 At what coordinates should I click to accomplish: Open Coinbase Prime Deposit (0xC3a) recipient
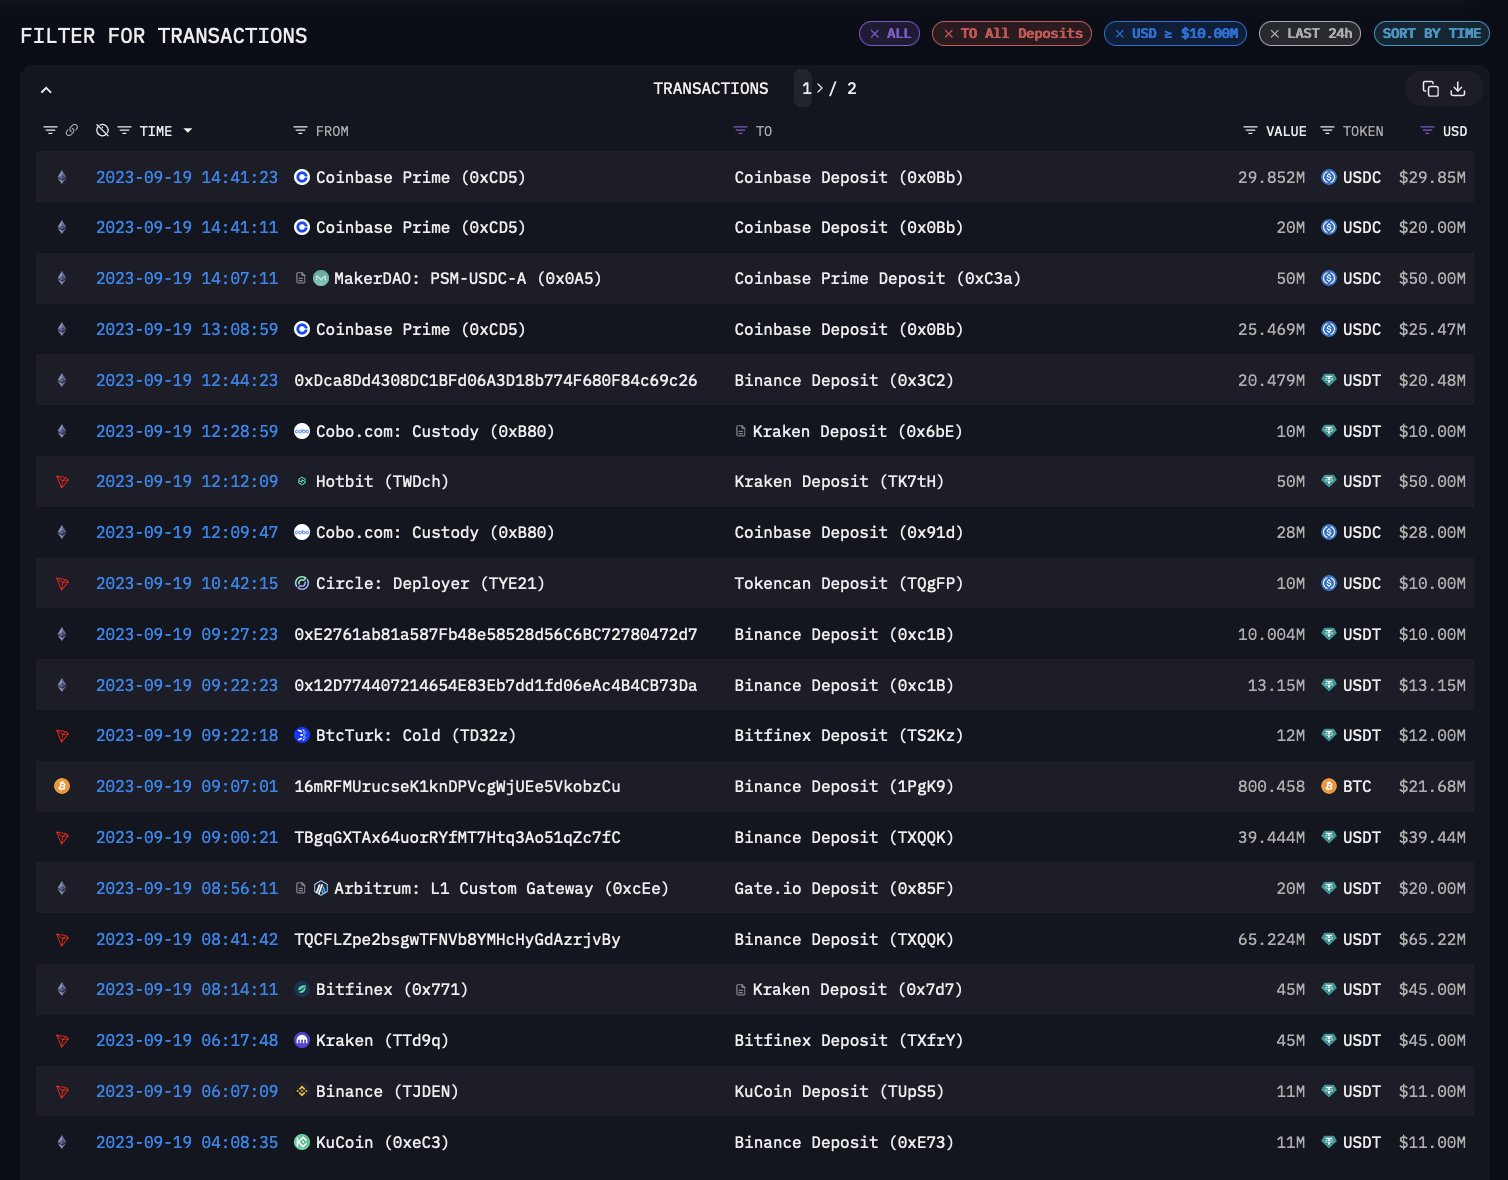coord(877,278)
